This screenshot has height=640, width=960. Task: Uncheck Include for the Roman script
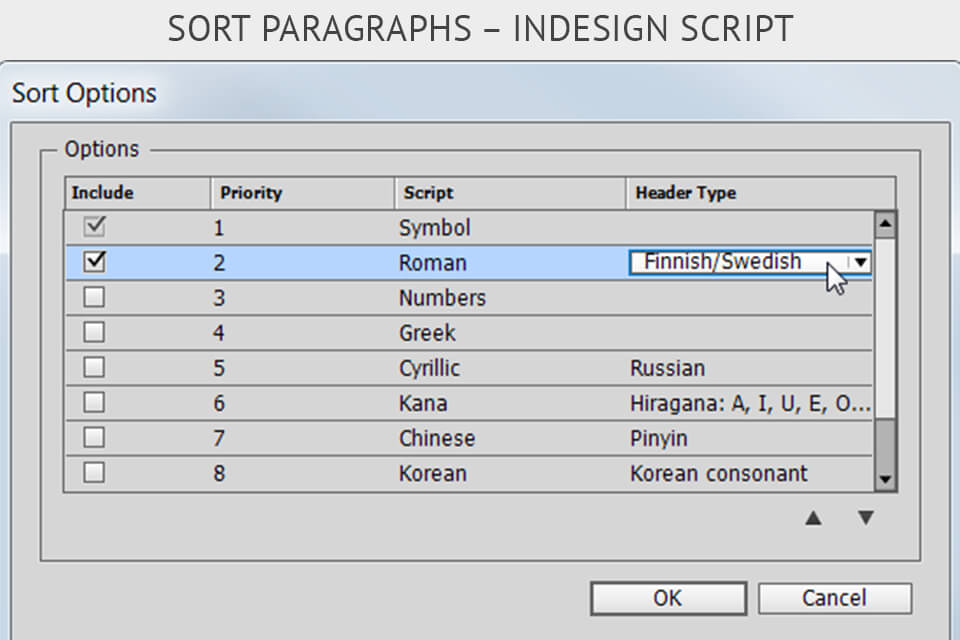94,262
